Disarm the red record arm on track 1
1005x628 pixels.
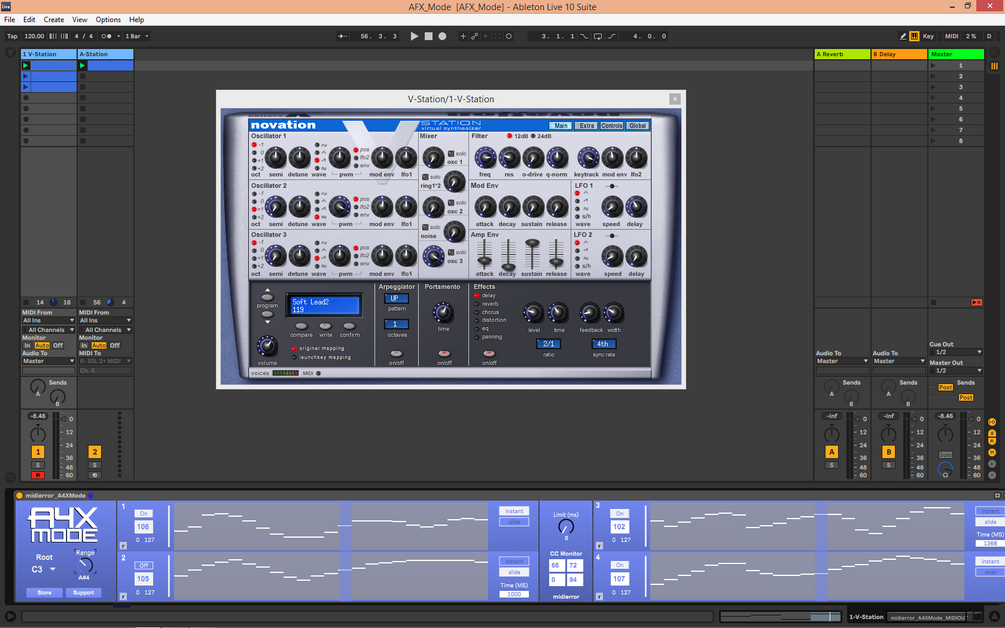pos(38,475)
